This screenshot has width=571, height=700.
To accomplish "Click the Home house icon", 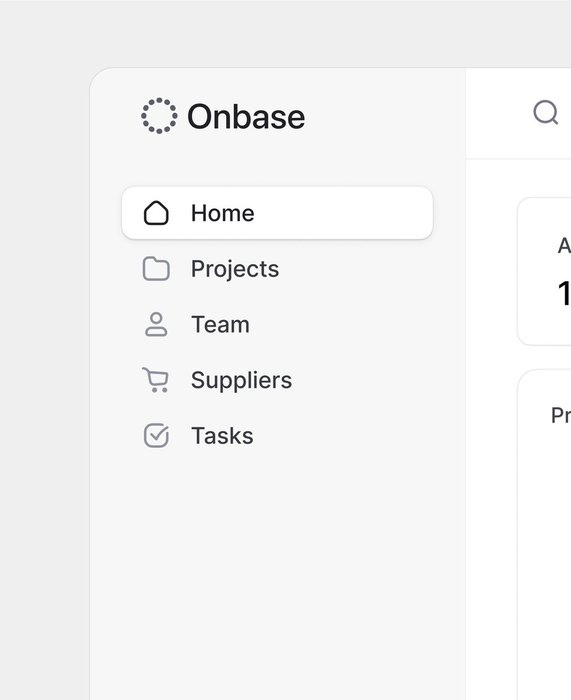I will [156, 213].
